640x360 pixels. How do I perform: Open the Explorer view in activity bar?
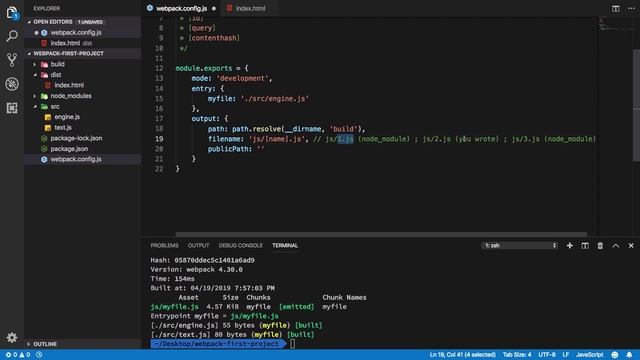click(12, 13)
